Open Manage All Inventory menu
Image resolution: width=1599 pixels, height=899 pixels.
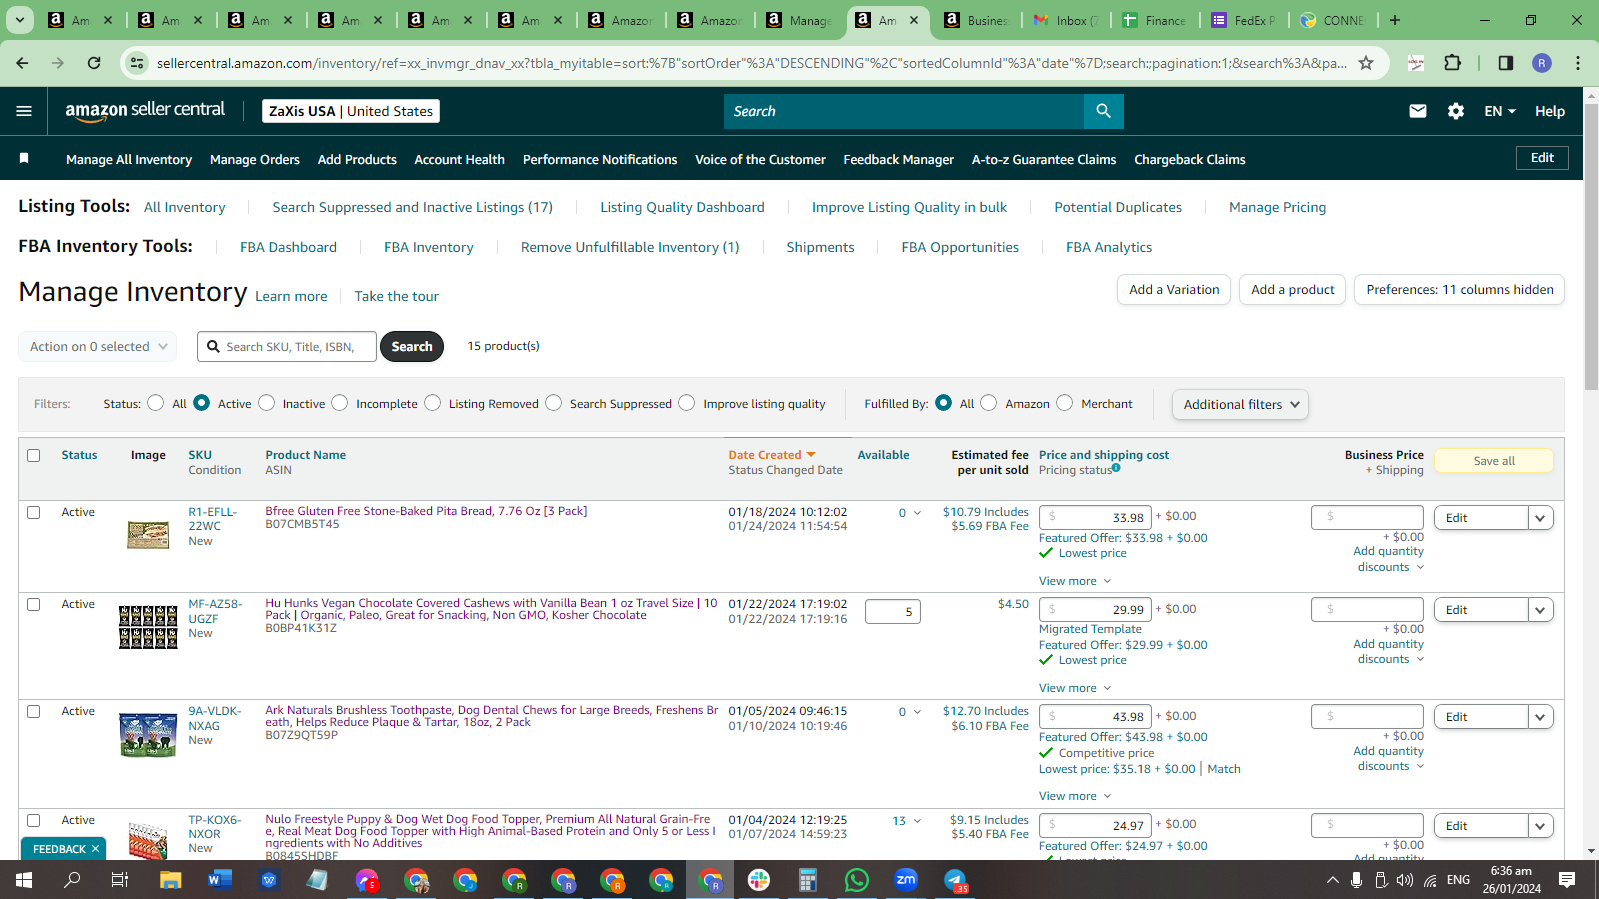point(129,159)
